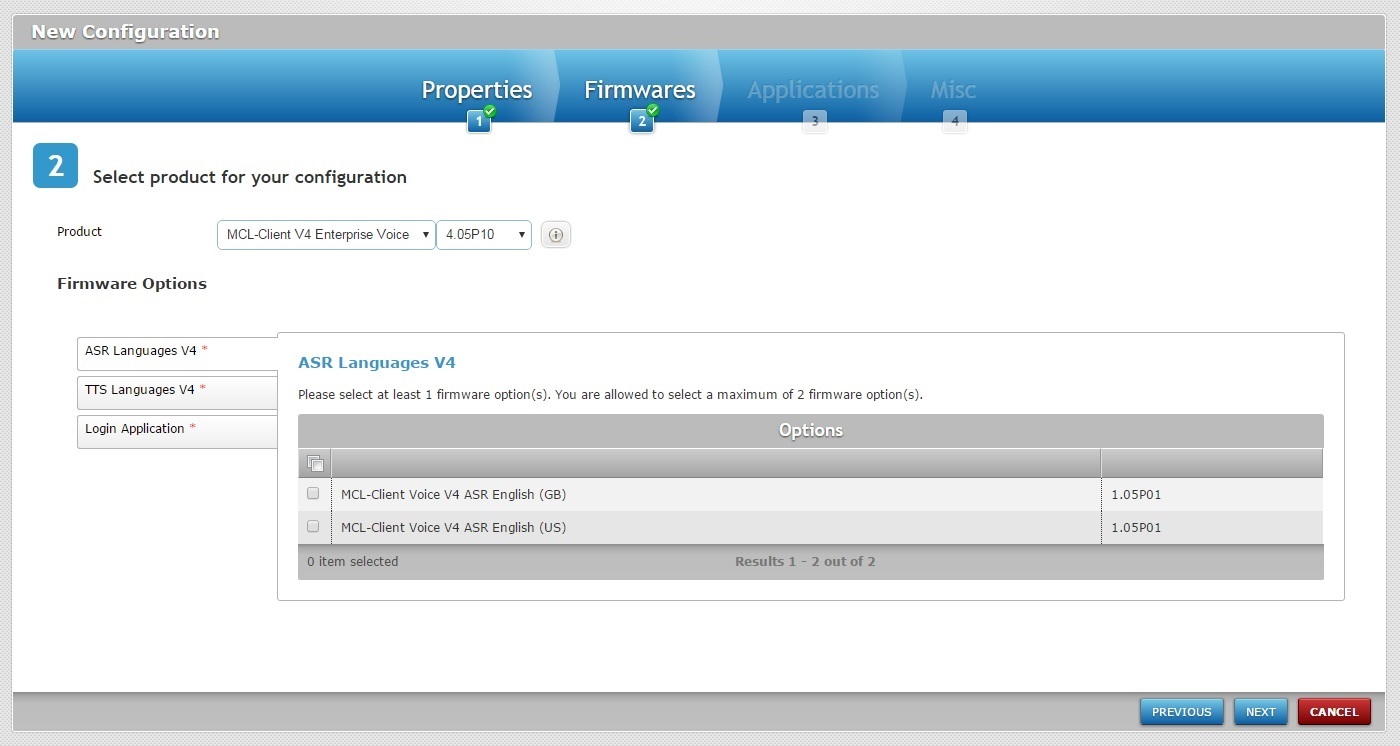Click Firmware Options heading
Screen dimensions: 1400x746
coord(132,284)
